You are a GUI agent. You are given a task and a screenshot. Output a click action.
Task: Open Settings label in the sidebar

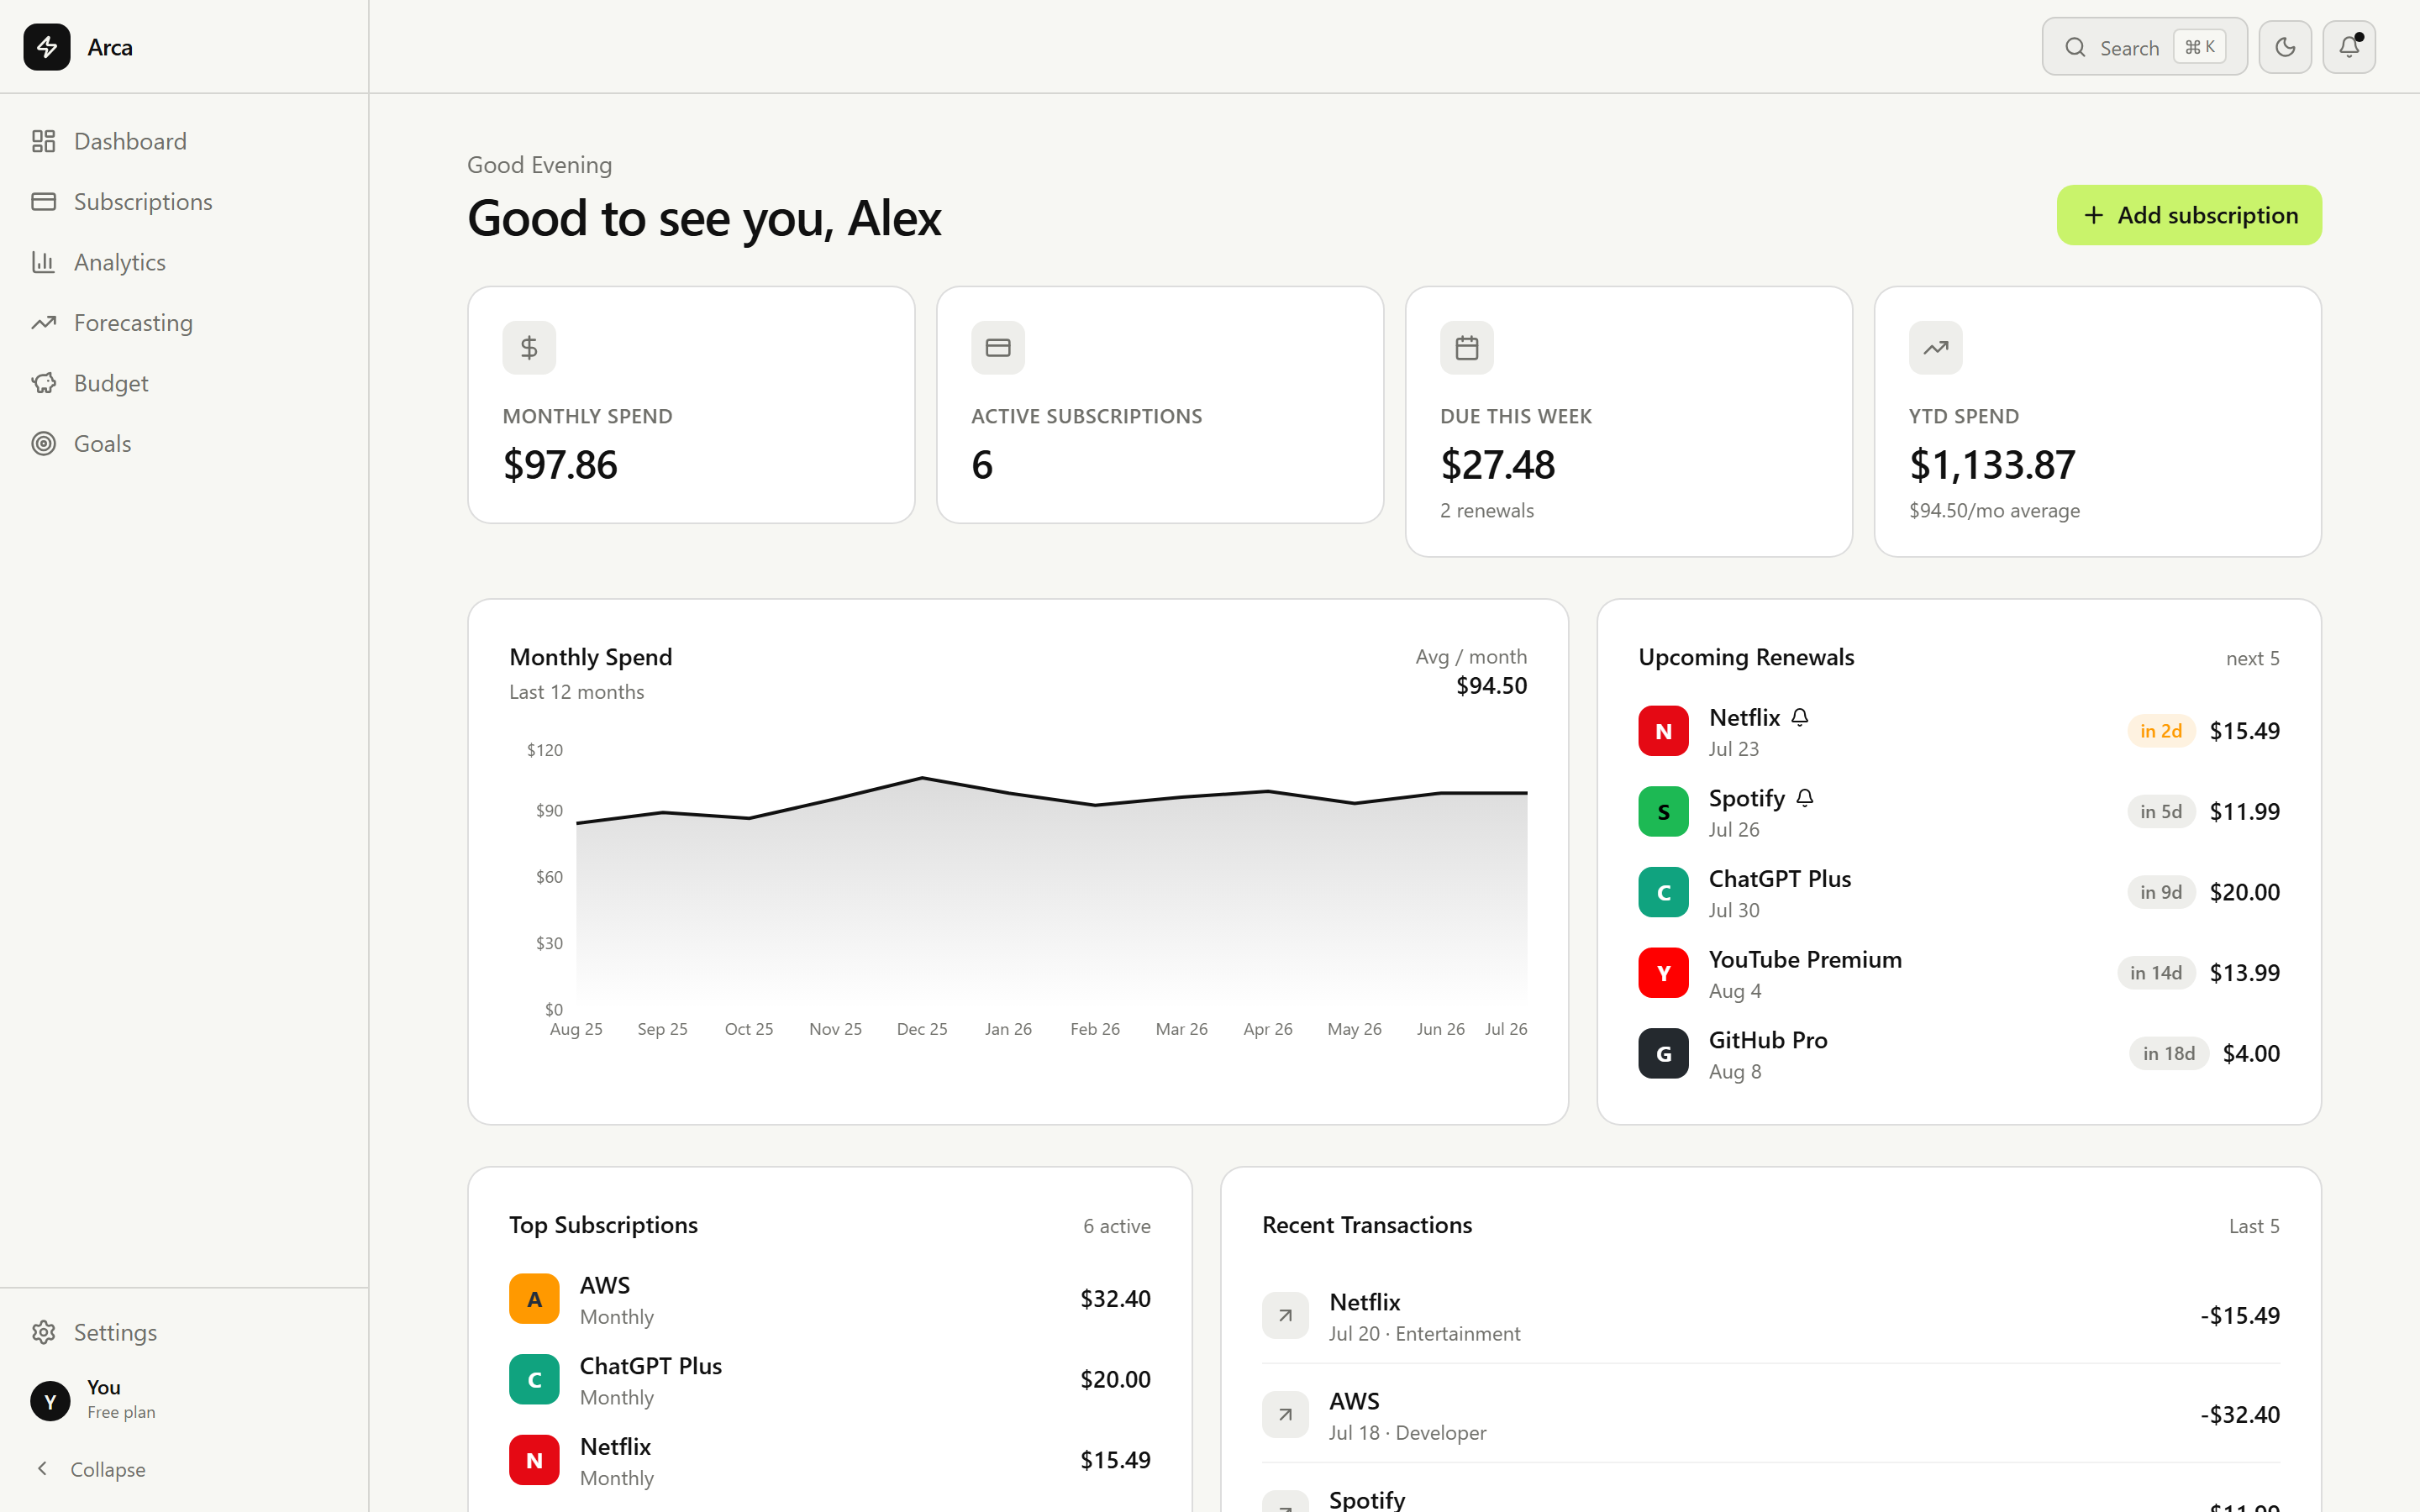click(x=115, y=1332)
